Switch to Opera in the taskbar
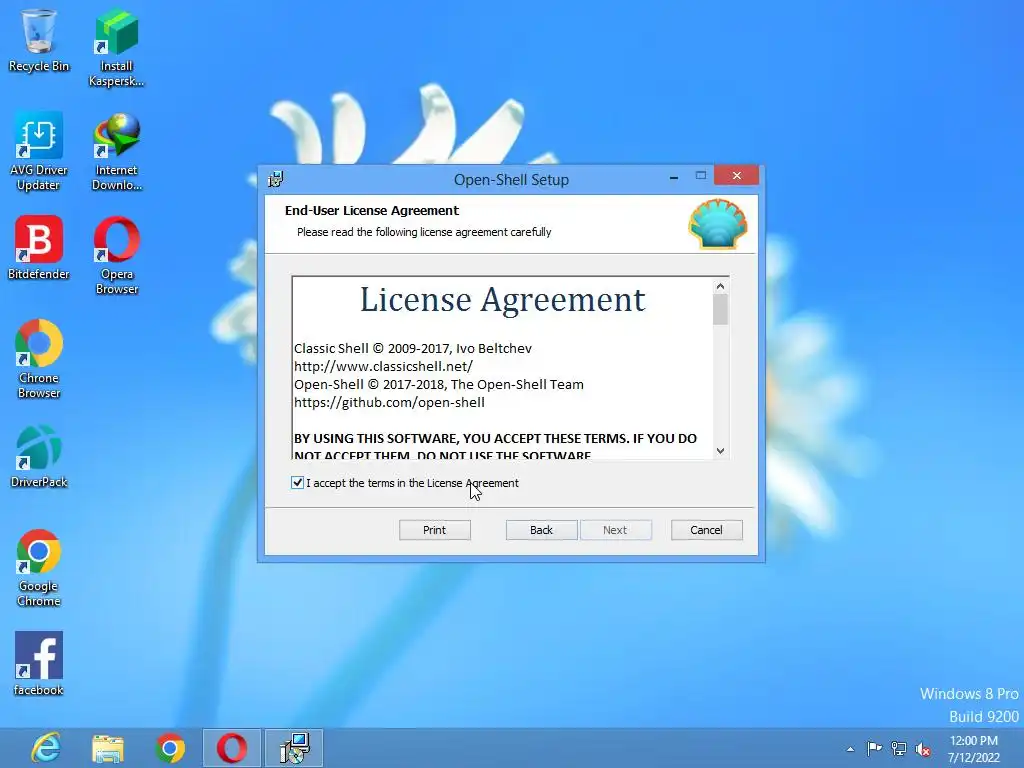1024x768 pixels. [x=231, y=748]
